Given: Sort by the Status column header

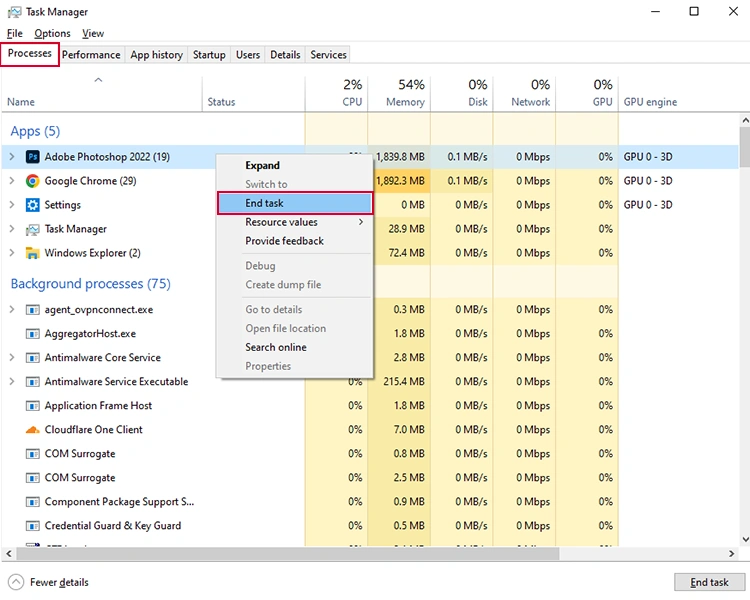Looking at the screenshot, I should [x=254, y=94].
